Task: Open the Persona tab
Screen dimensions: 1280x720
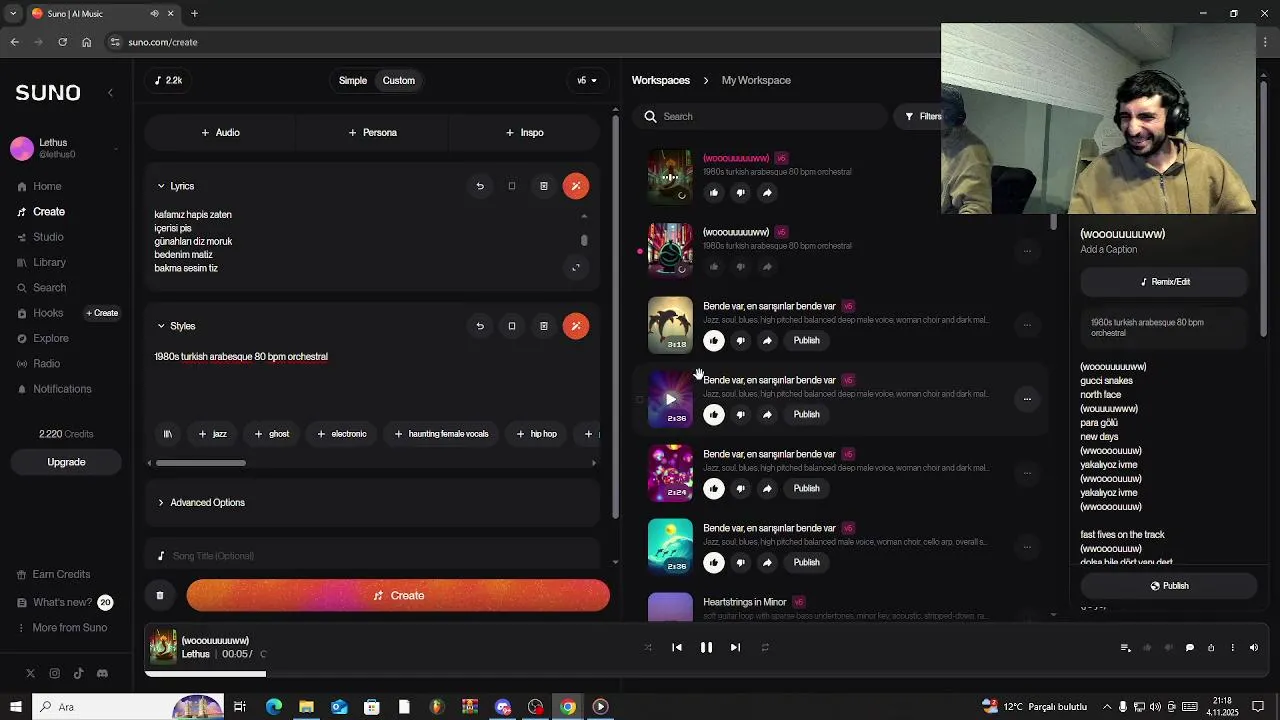Action: pos(372,133)
